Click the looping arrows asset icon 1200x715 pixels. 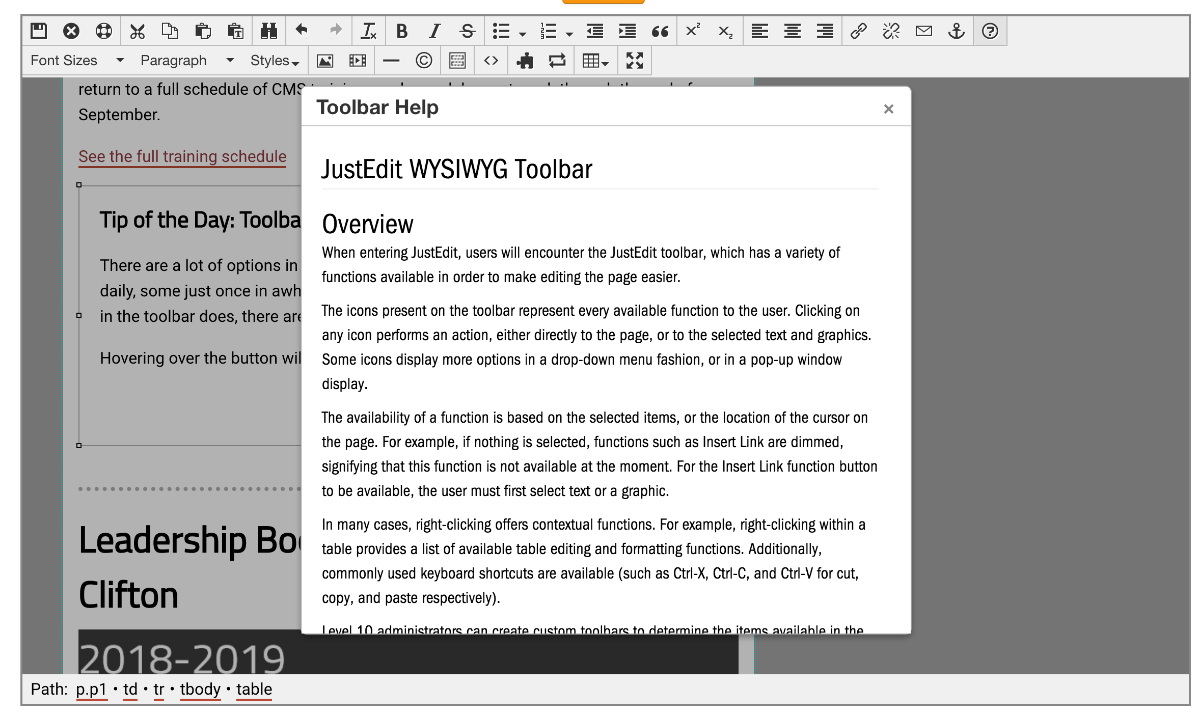click(x=557, y=60)
